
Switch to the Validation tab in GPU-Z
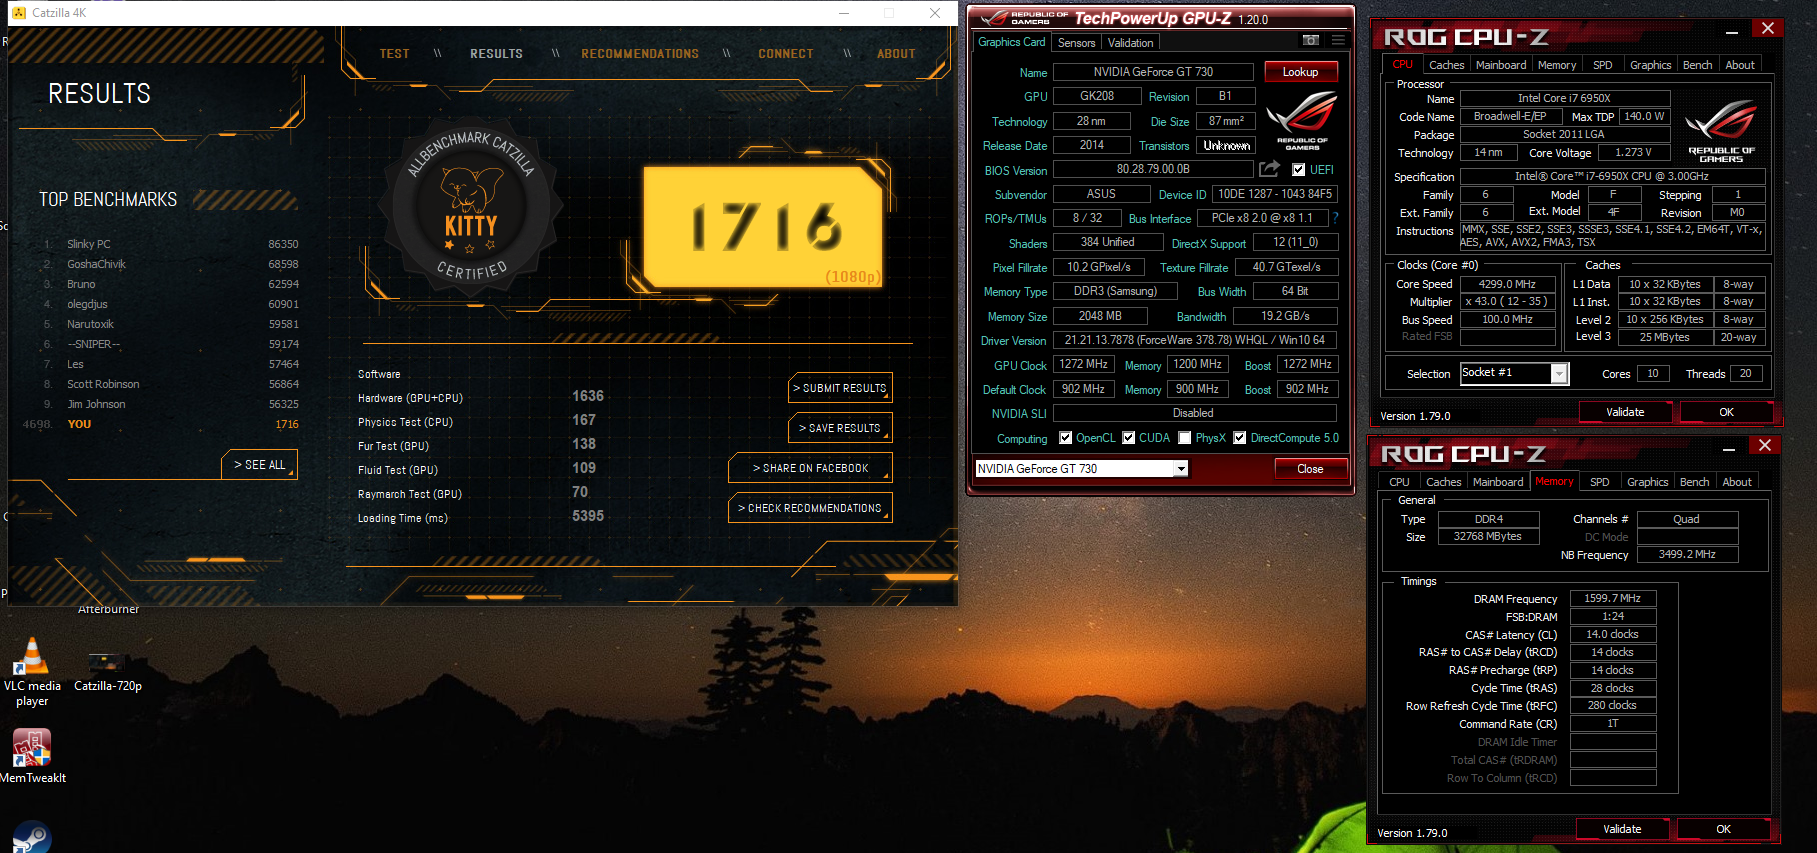point(1130,43)
